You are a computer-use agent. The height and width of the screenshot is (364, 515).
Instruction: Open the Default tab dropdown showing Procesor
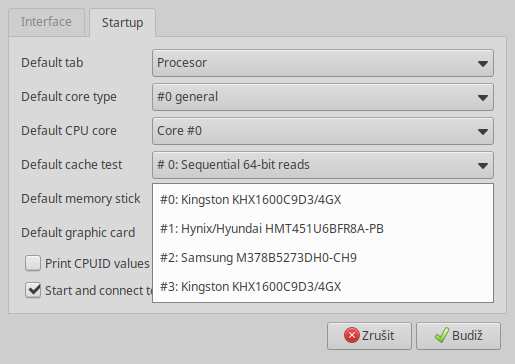323,63
